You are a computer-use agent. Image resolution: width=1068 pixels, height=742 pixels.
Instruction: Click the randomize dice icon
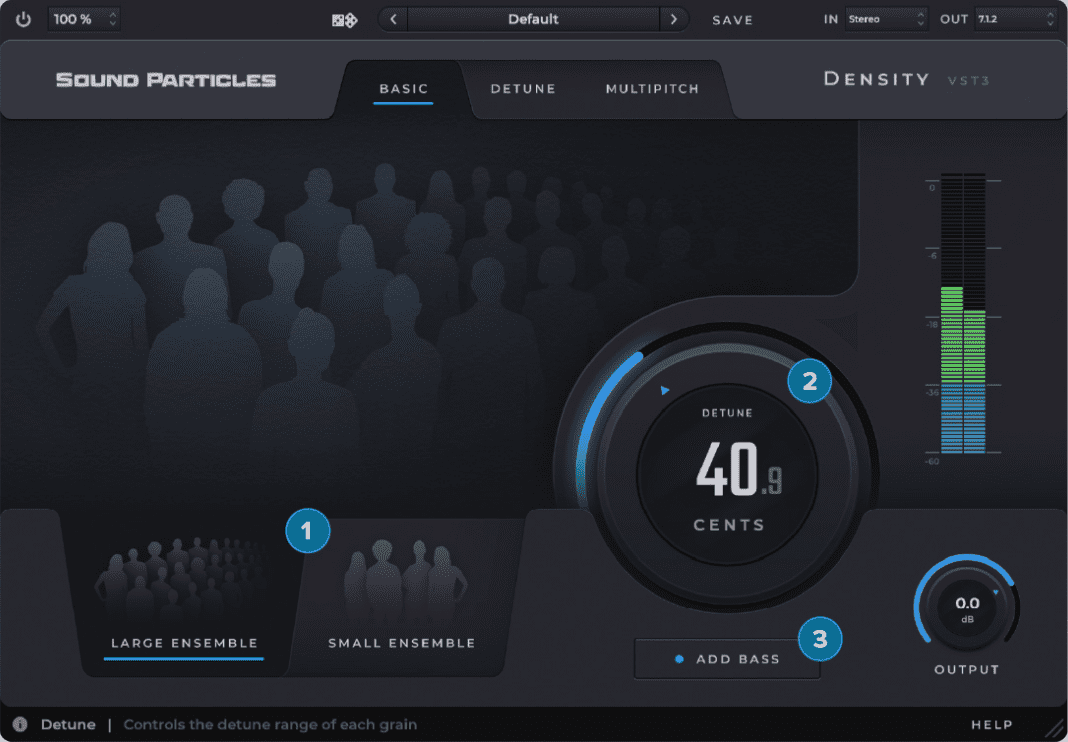(345, 20)
